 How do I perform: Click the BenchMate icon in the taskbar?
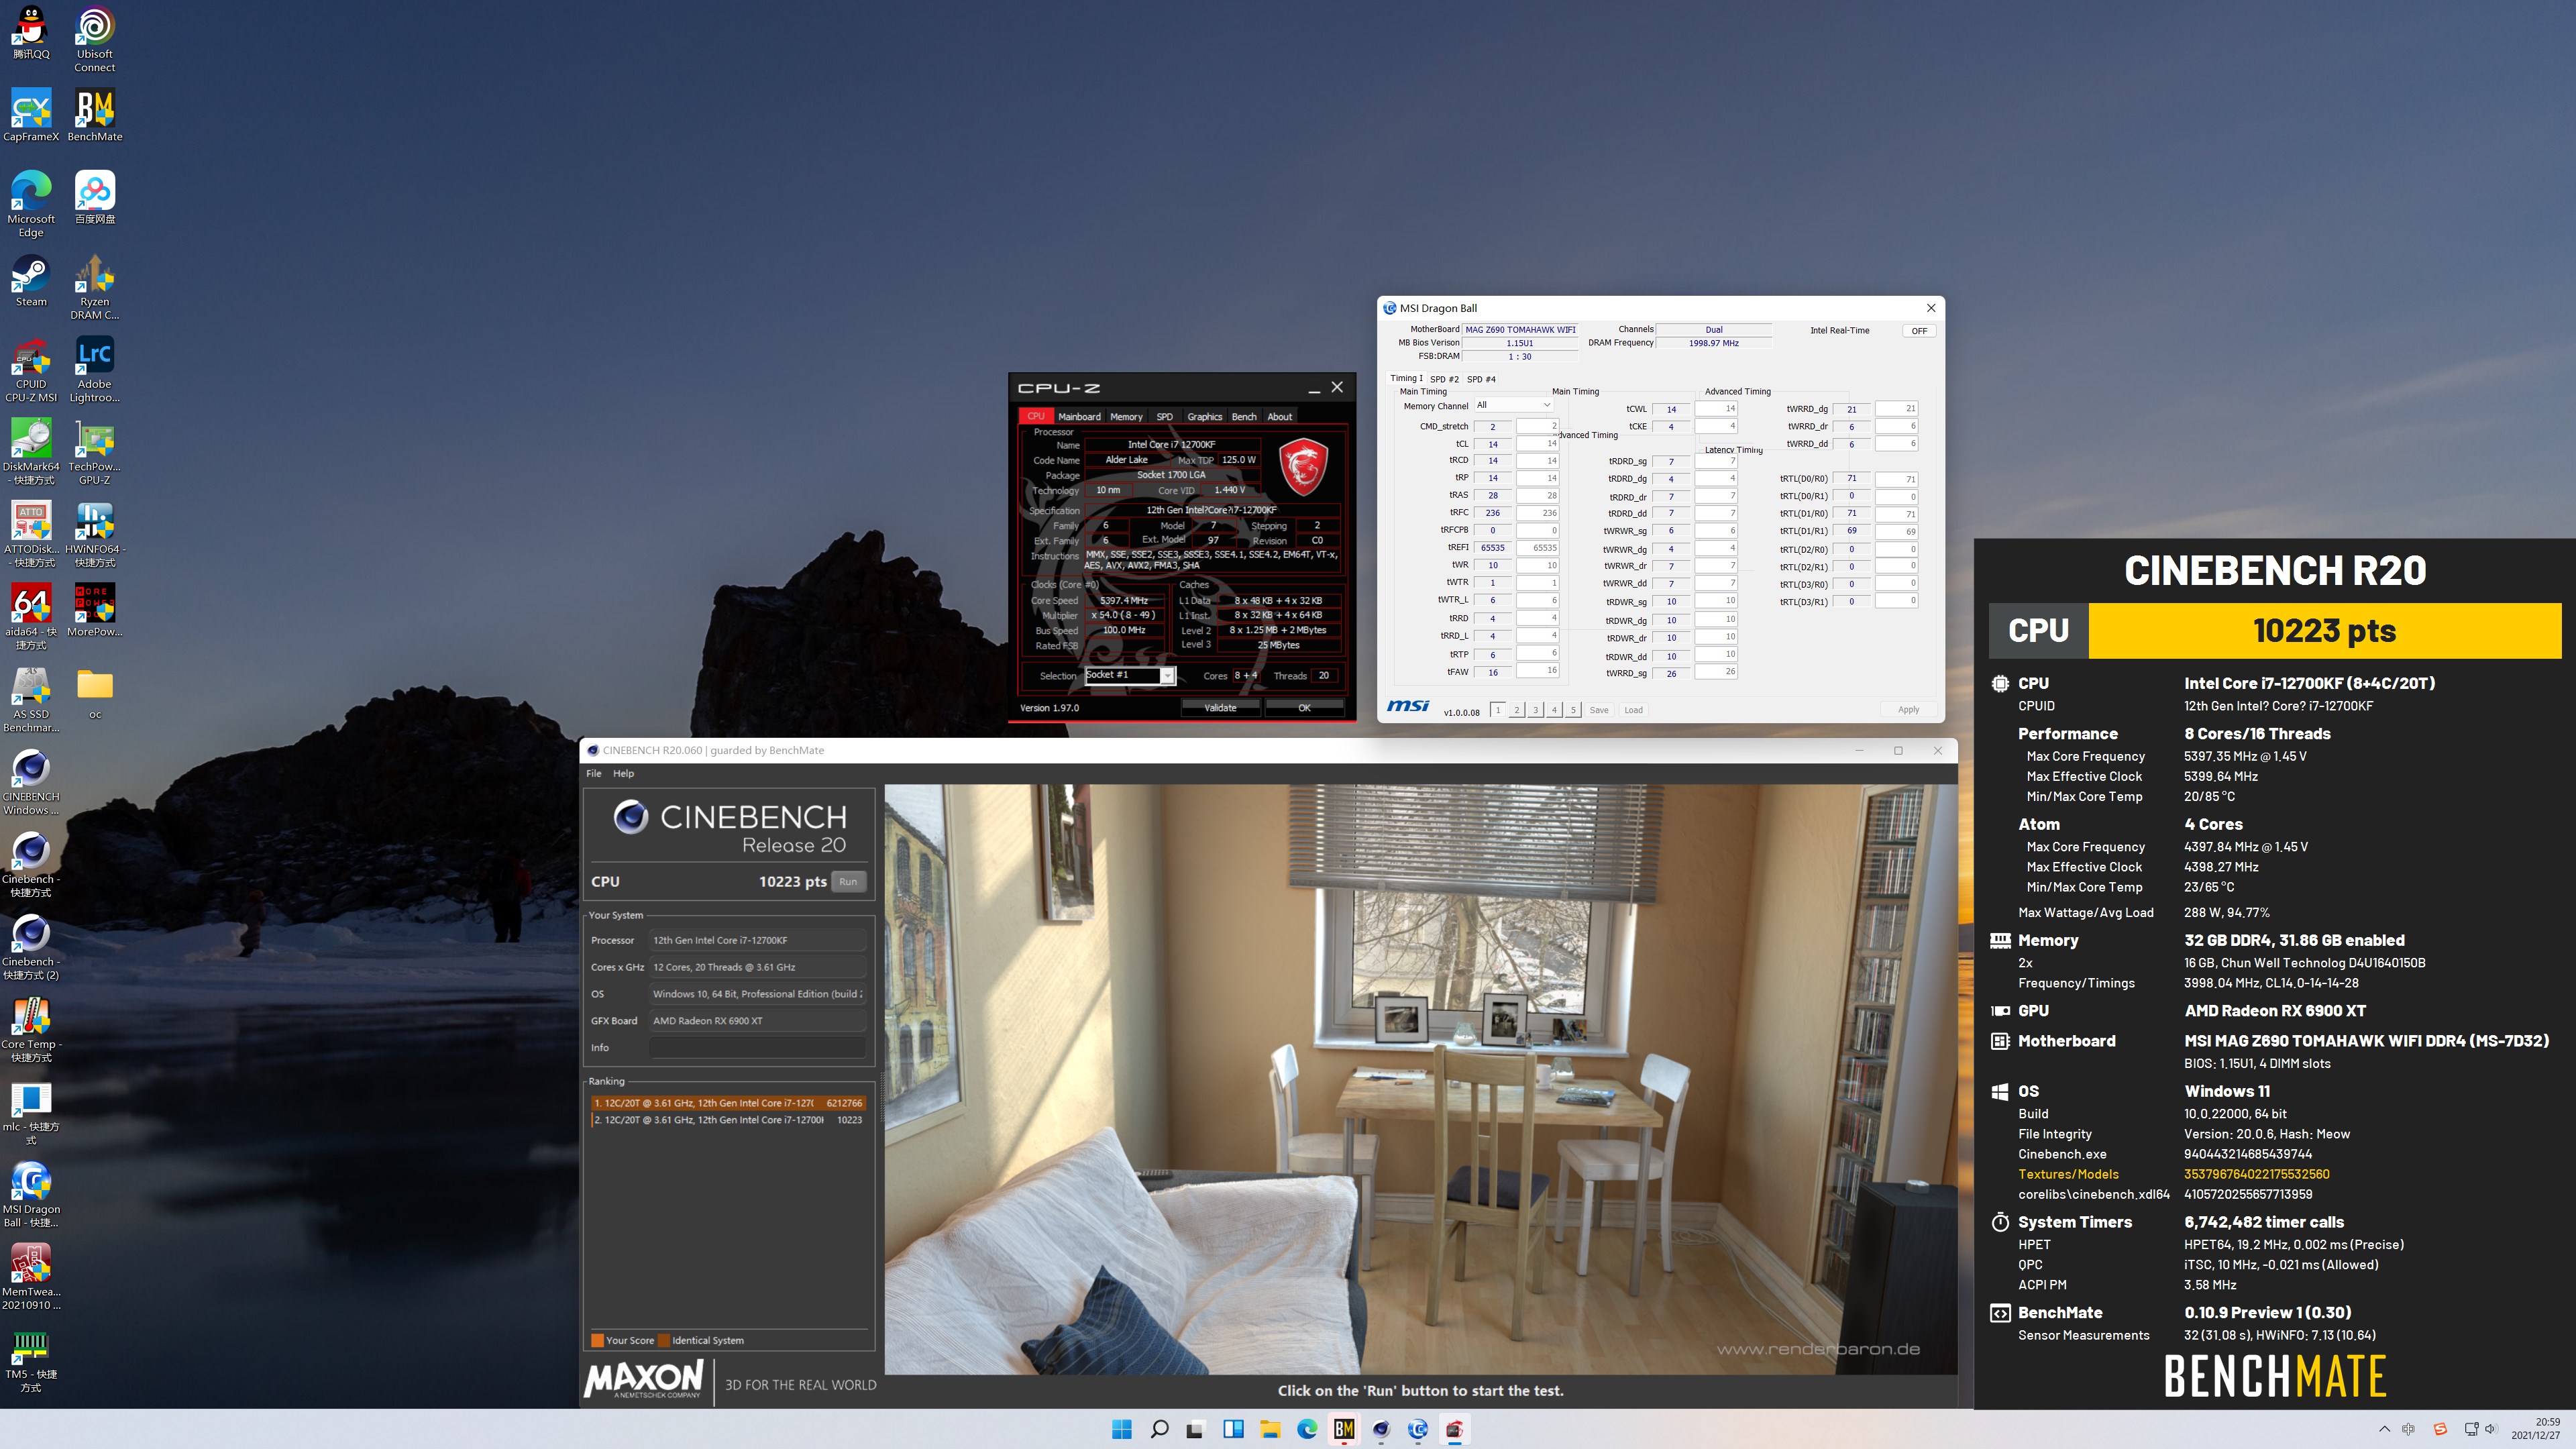tap(1344, 1429)
